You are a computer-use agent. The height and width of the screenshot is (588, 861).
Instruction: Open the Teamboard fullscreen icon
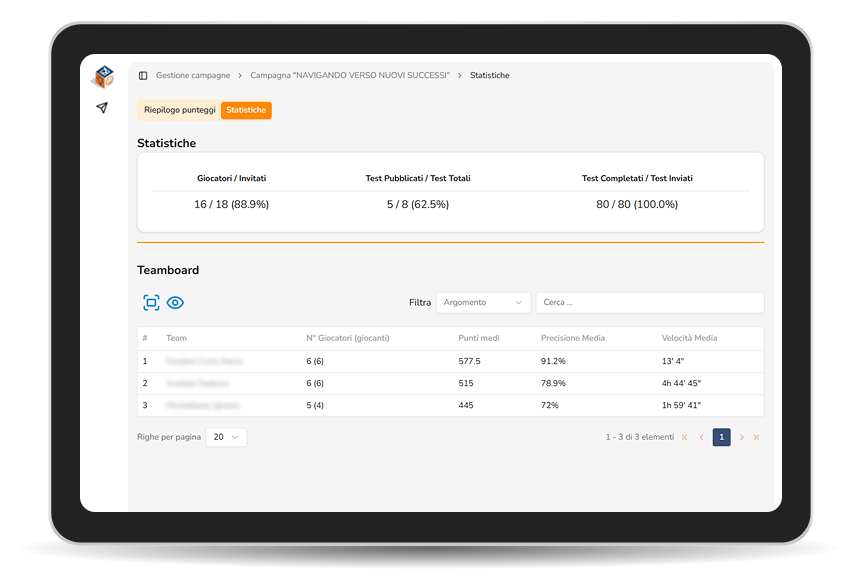coord(151,303)
